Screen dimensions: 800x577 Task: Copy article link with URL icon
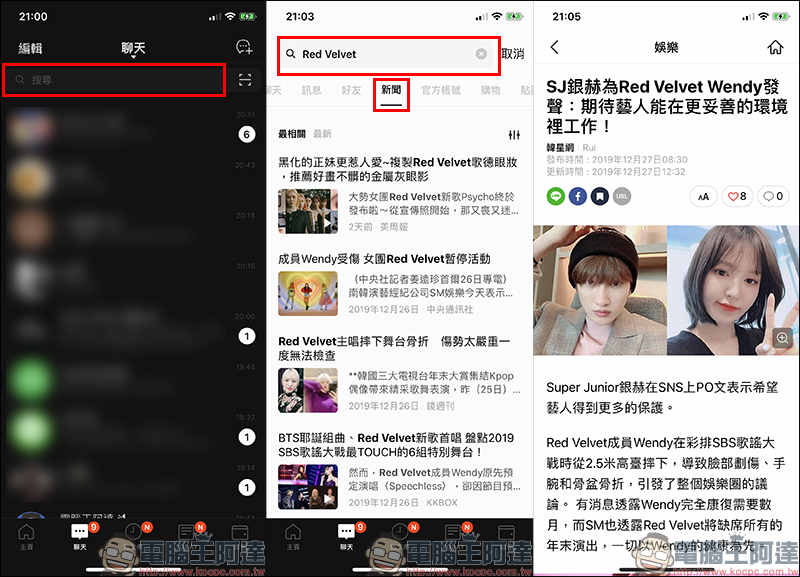point(621,196)
